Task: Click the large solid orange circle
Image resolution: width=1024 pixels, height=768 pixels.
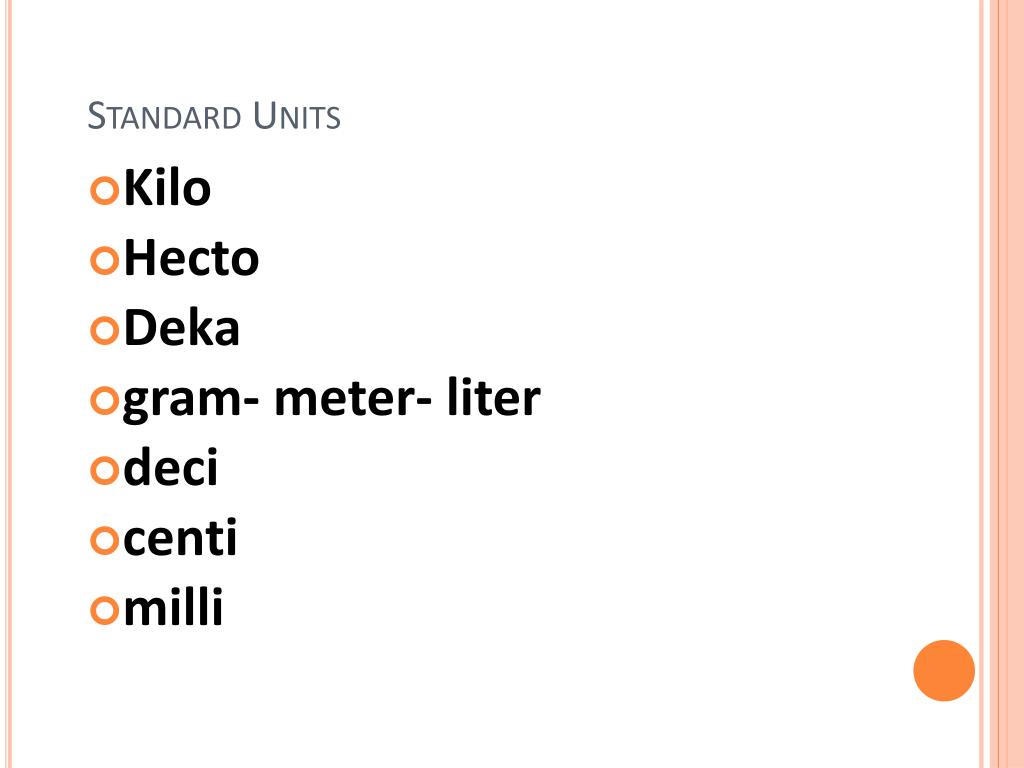Action: (944, 671)
